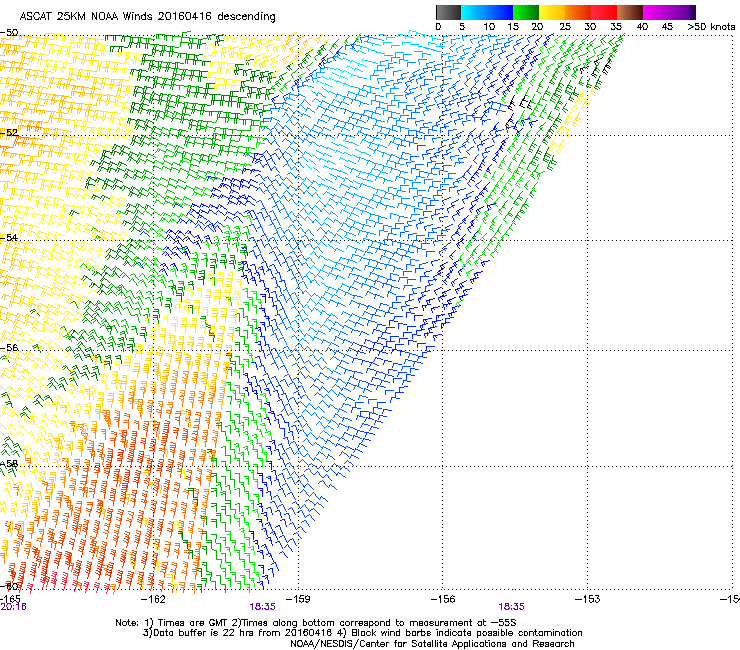
Task: Click the legend label 10
Action: tap(489, 26)
